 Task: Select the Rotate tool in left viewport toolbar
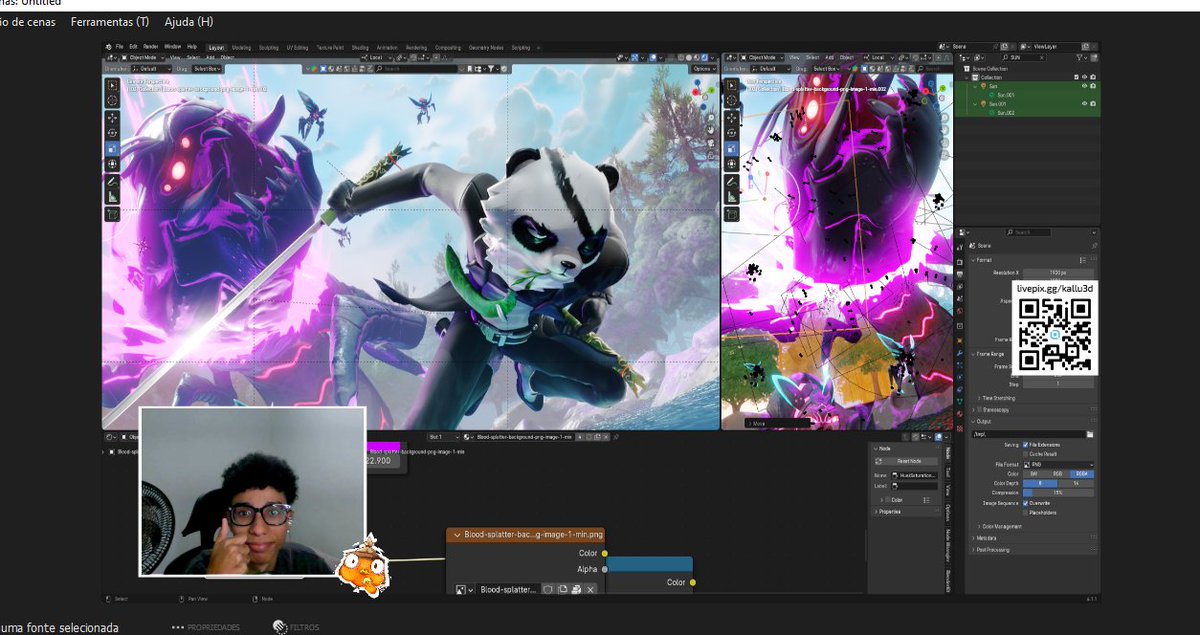[x=112, y=133]
